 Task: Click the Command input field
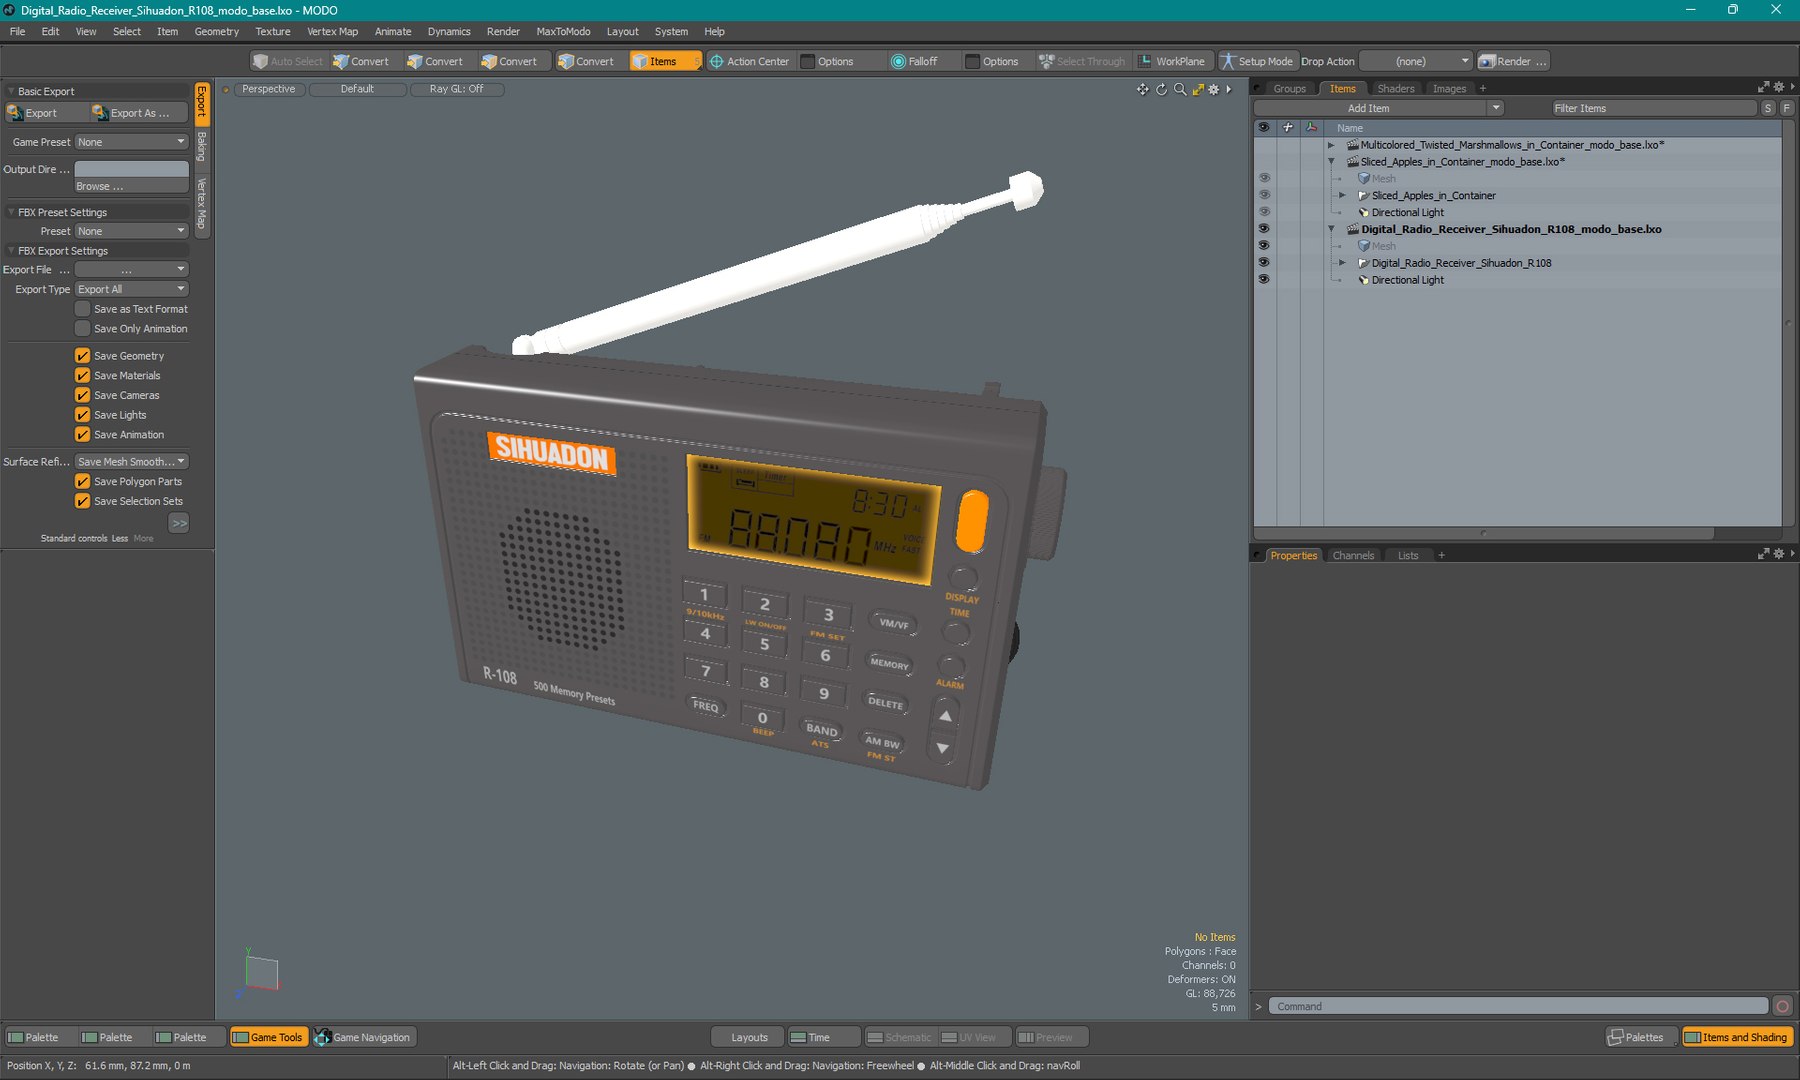point(1519,1006)
